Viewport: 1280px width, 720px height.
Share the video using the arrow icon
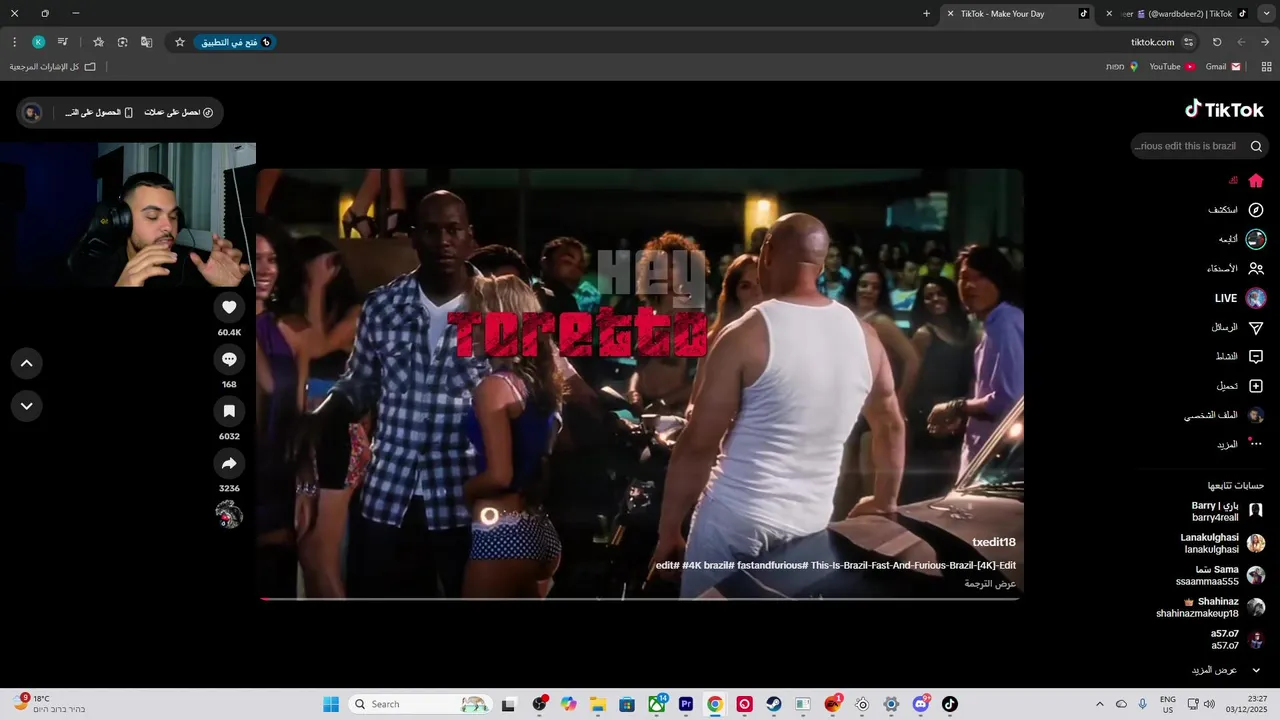(229, 462)
